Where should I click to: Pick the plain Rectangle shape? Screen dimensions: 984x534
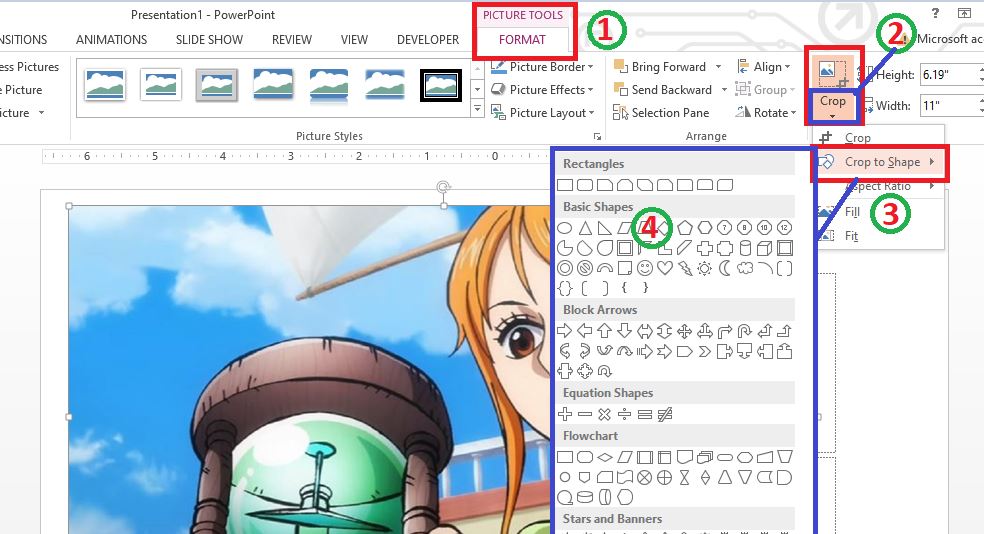pos(565,185)
